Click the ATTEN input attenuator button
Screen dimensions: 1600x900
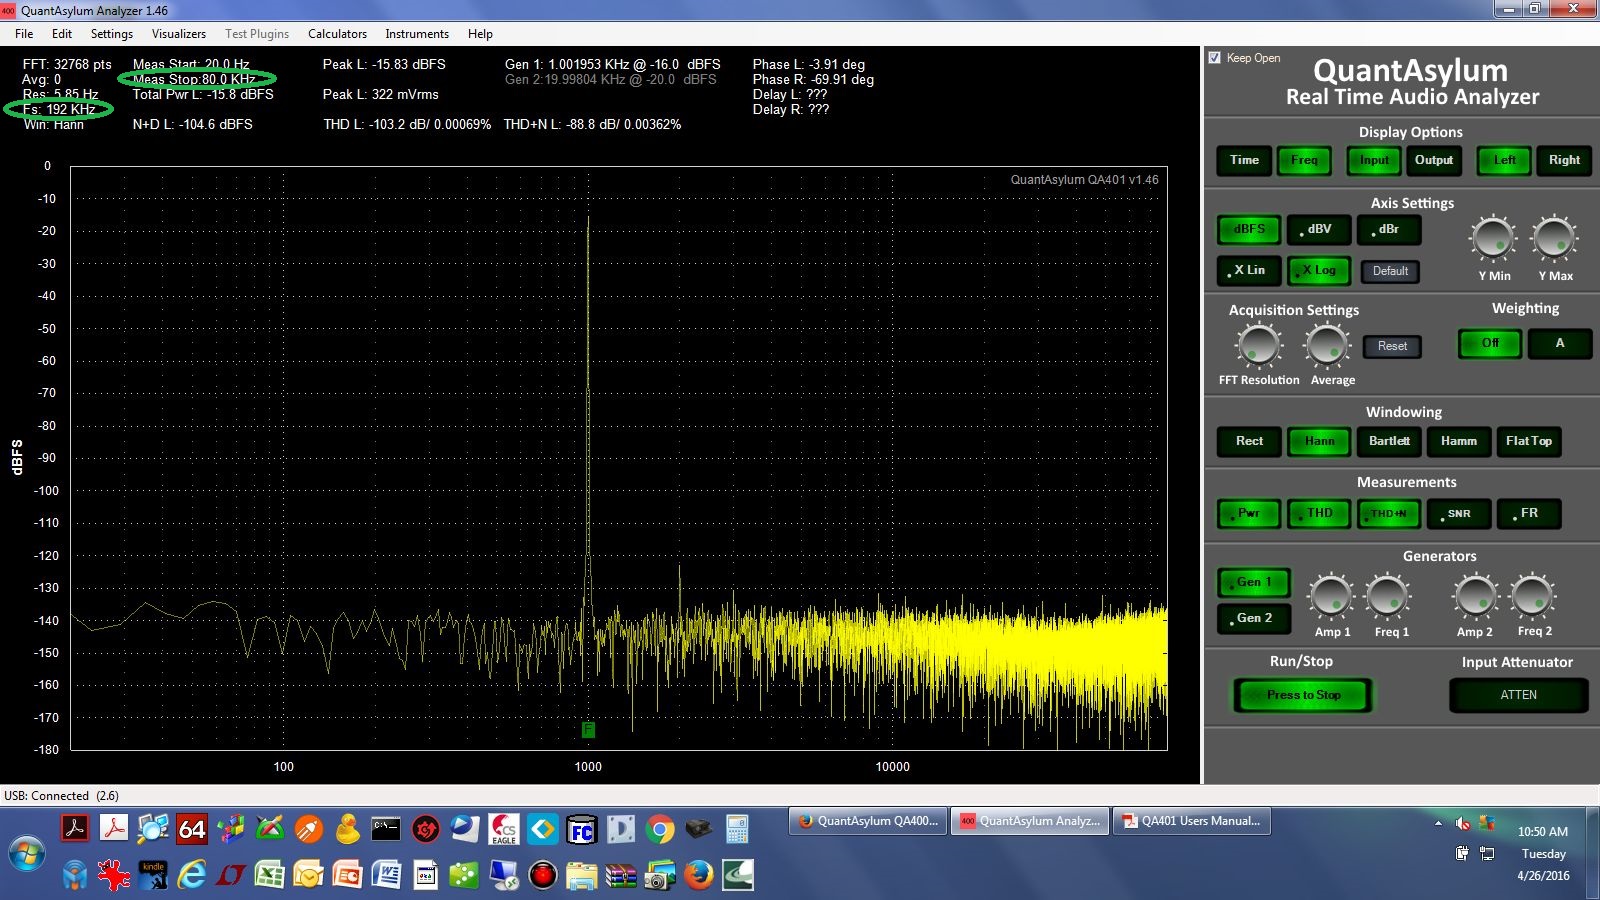(x=1518, y=695)
